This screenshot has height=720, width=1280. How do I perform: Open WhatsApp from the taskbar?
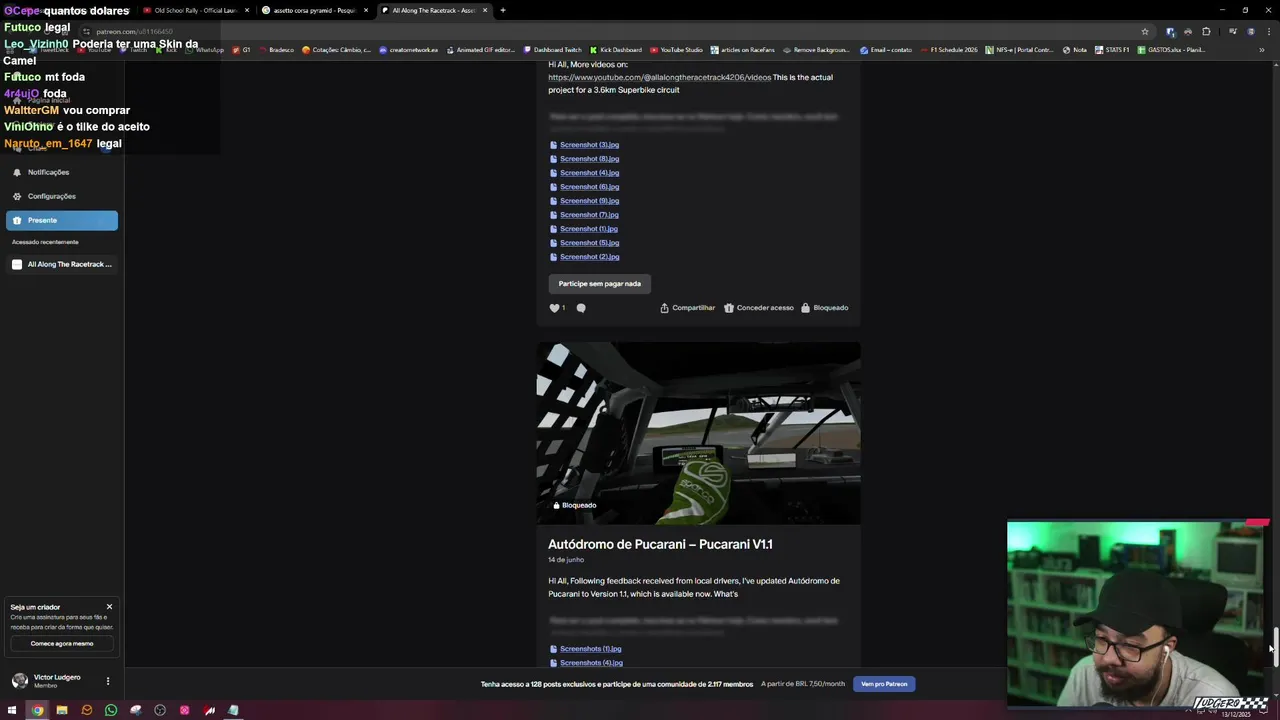click(x=111, y=711)
